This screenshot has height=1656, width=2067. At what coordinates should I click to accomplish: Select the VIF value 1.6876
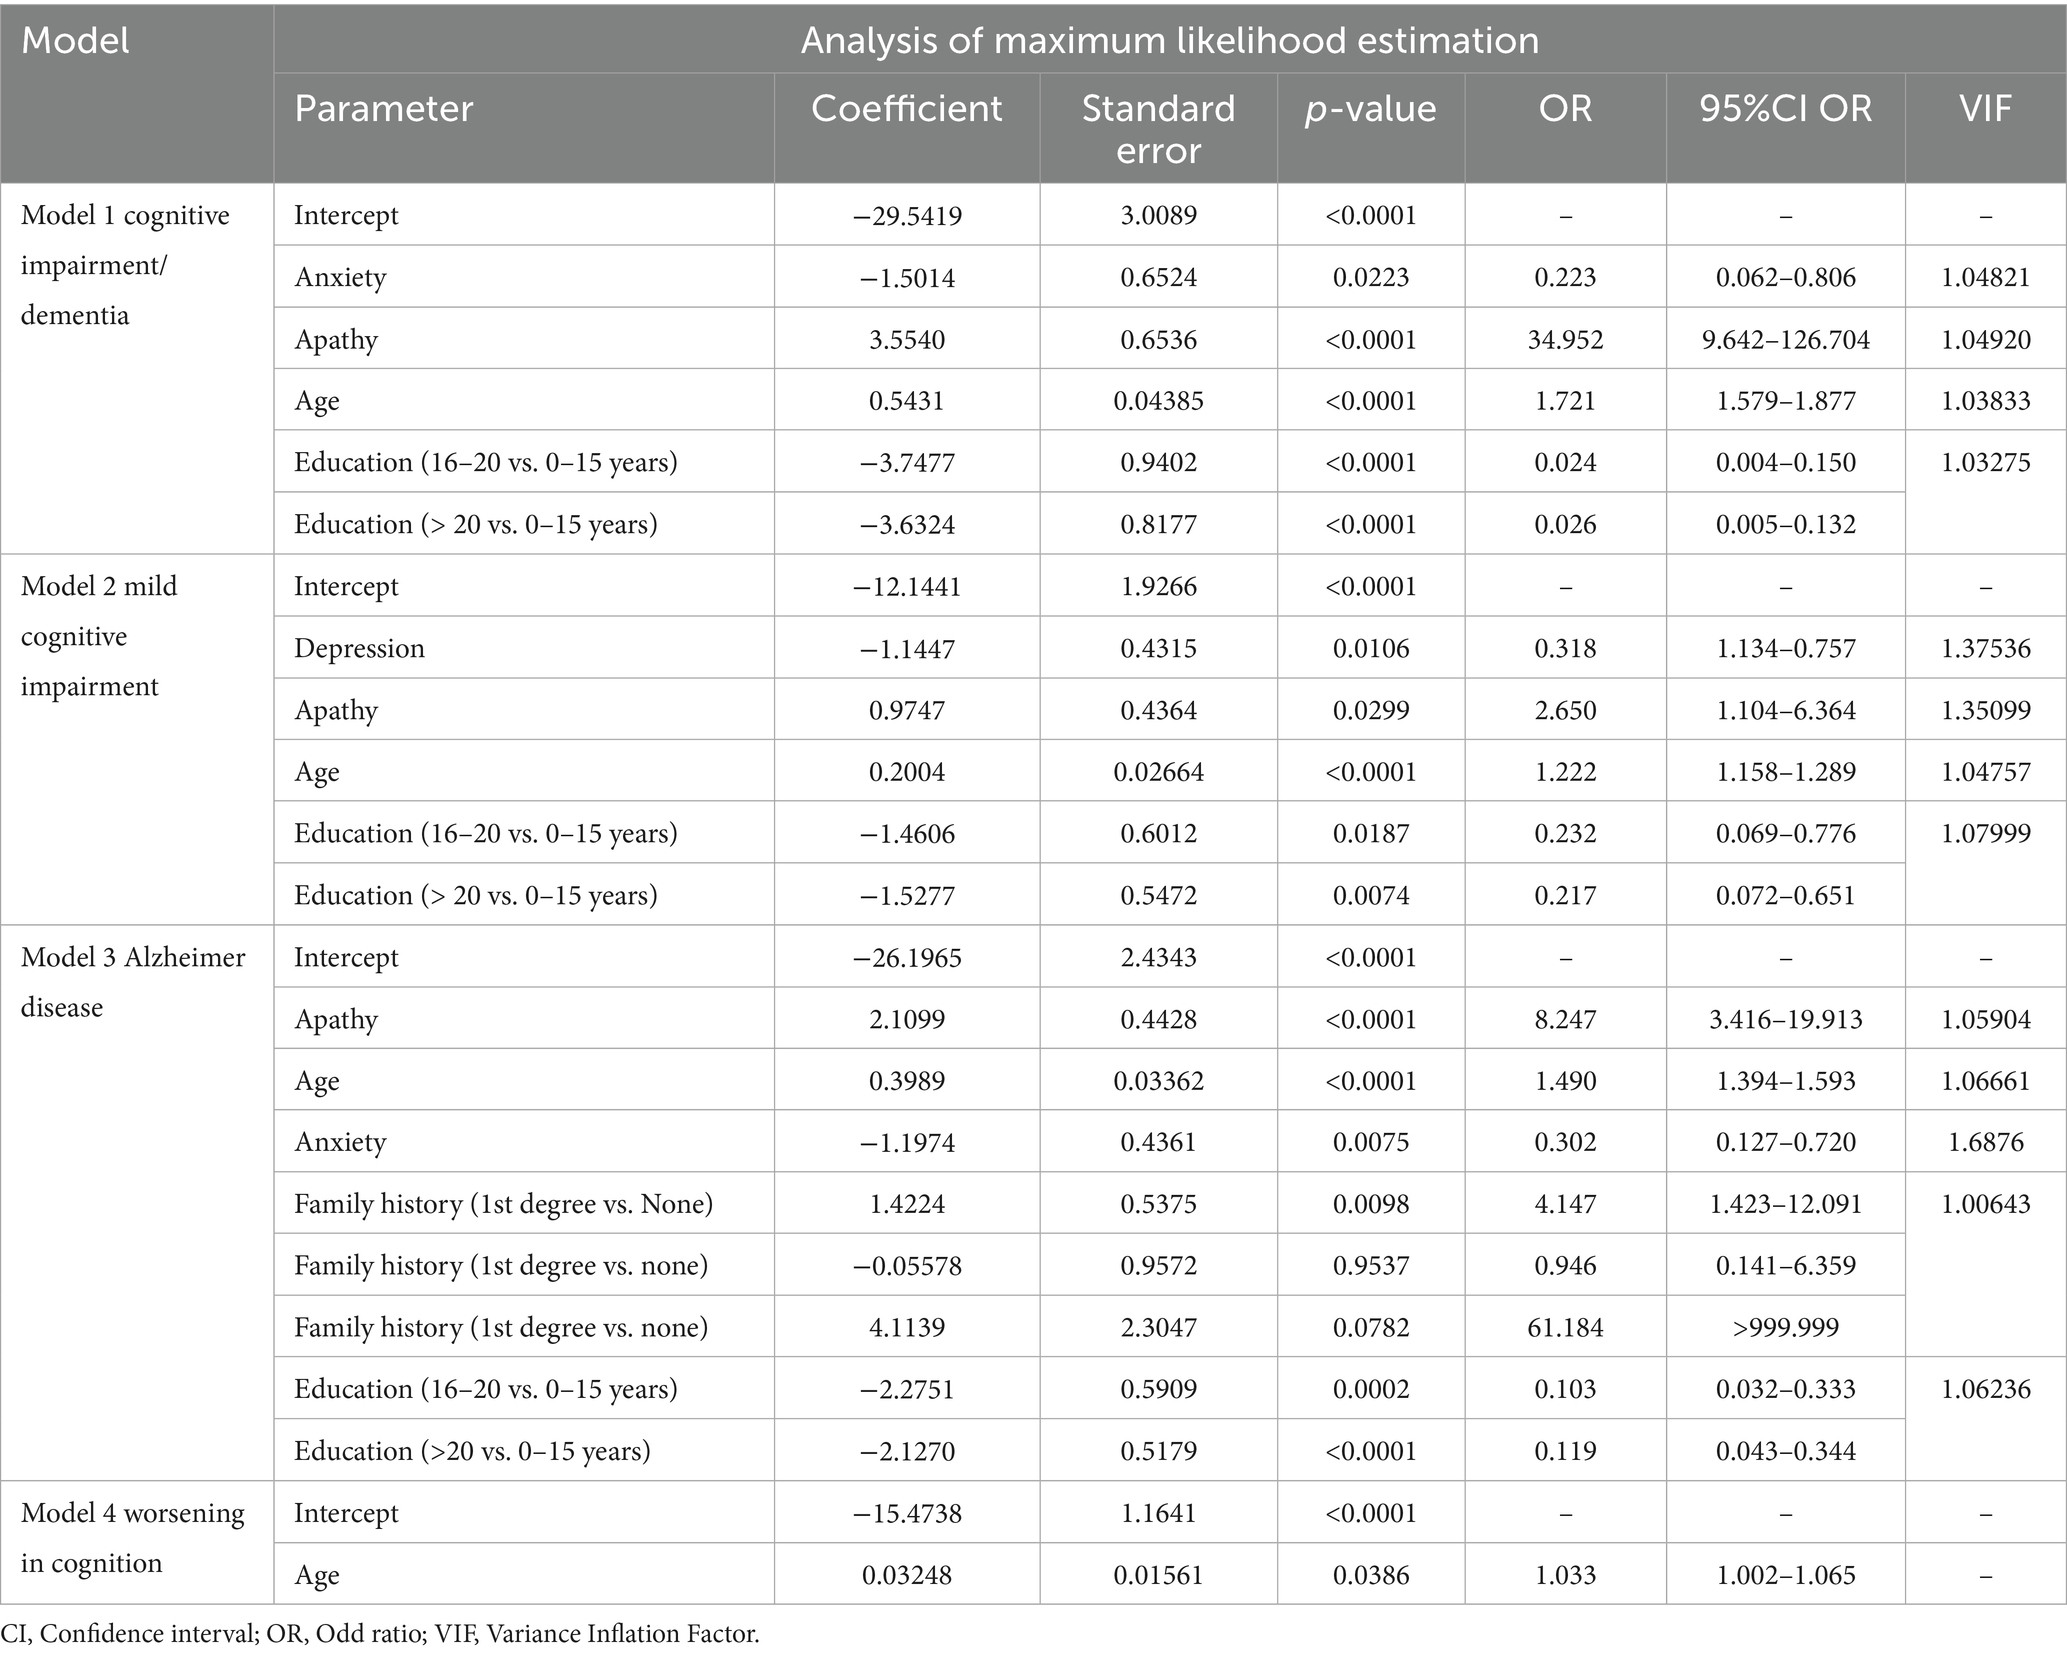(1985, 1142)
